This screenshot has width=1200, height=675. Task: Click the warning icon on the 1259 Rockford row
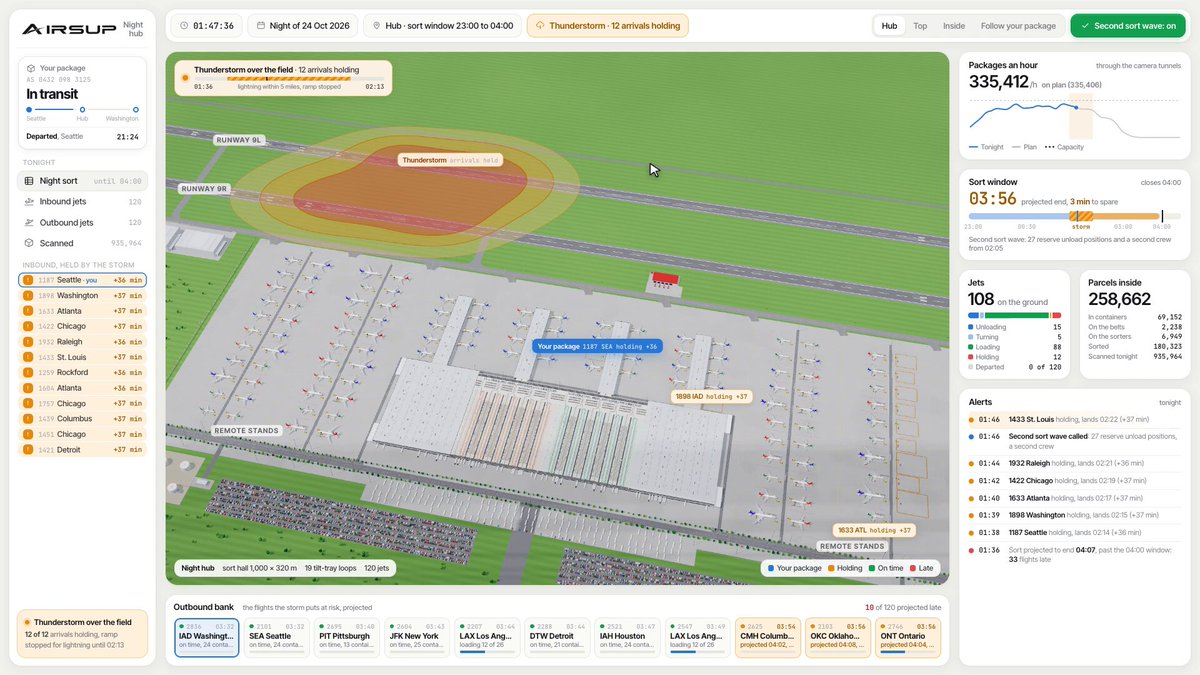coord(28,373)
